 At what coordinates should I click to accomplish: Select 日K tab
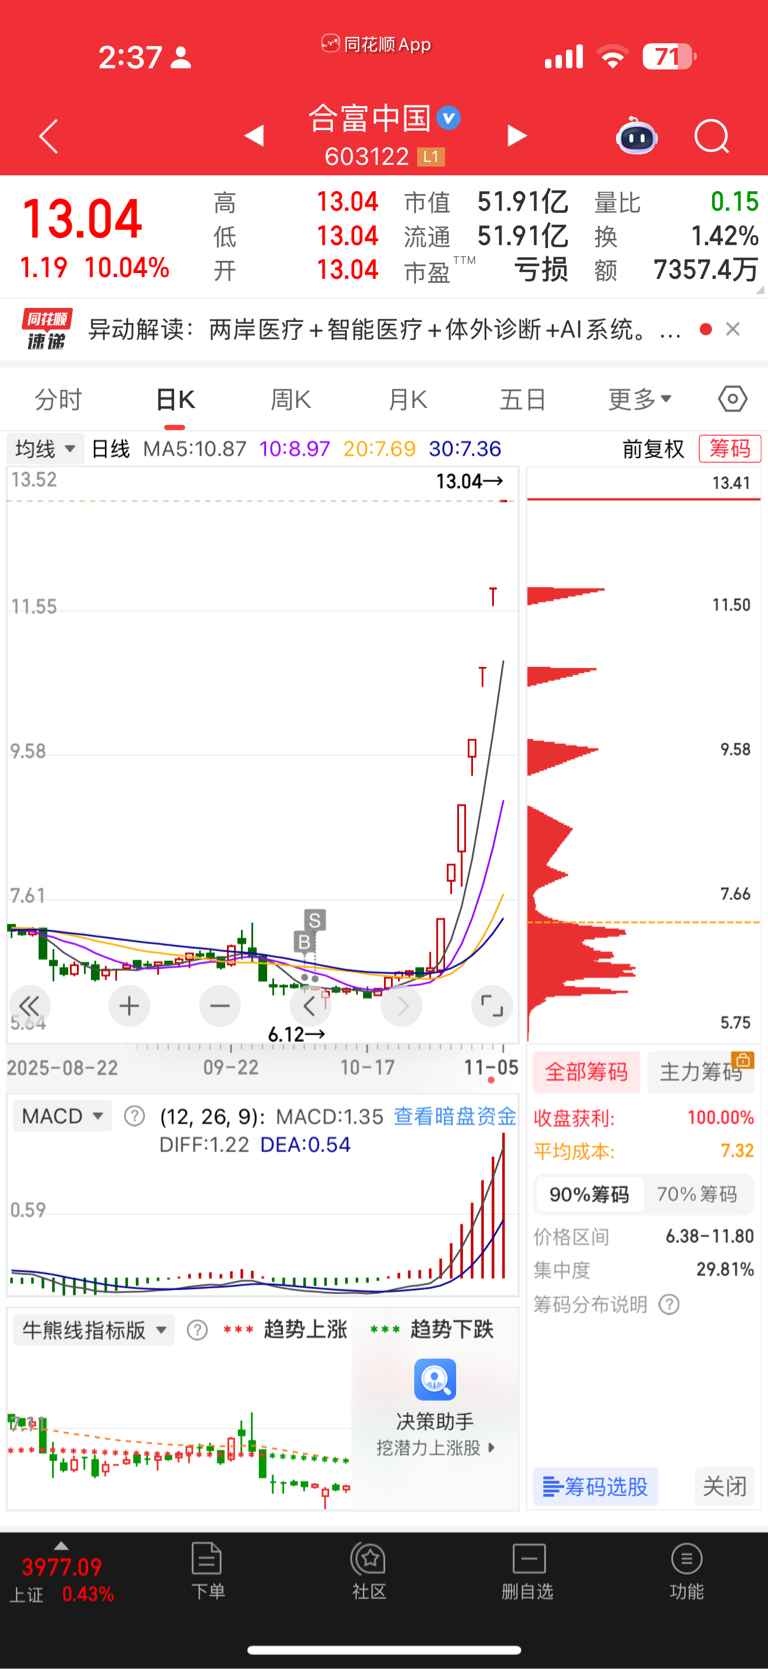175,400
